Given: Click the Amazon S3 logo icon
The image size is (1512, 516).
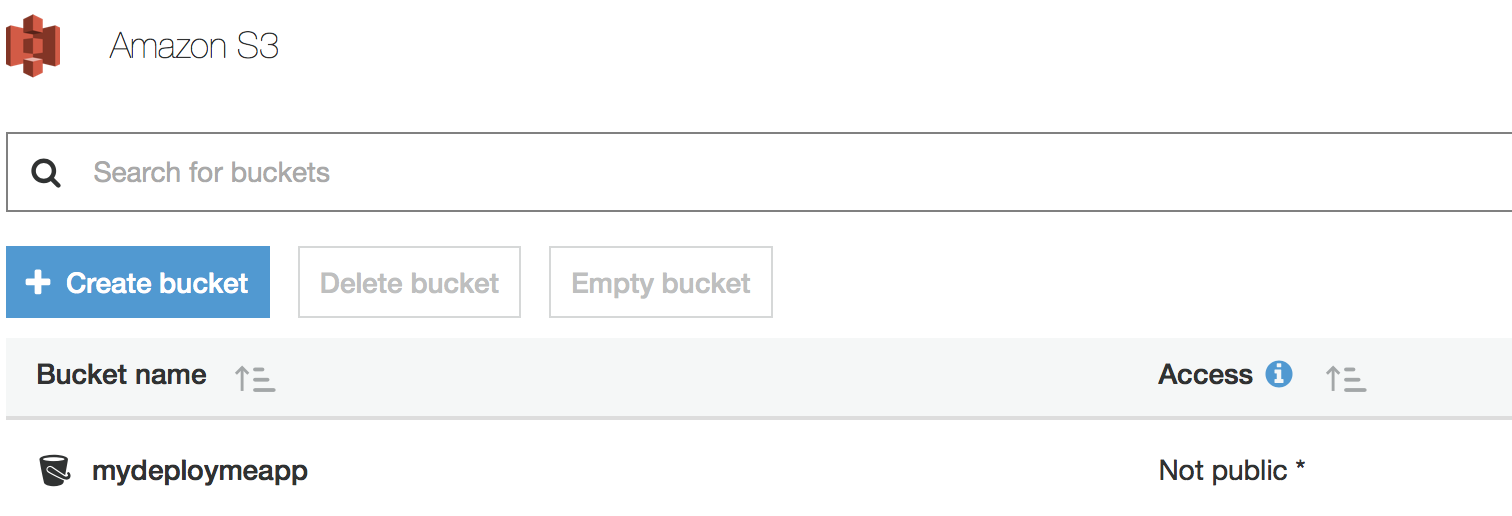Looking at the screenshot, I should click(x=33, y=46).
